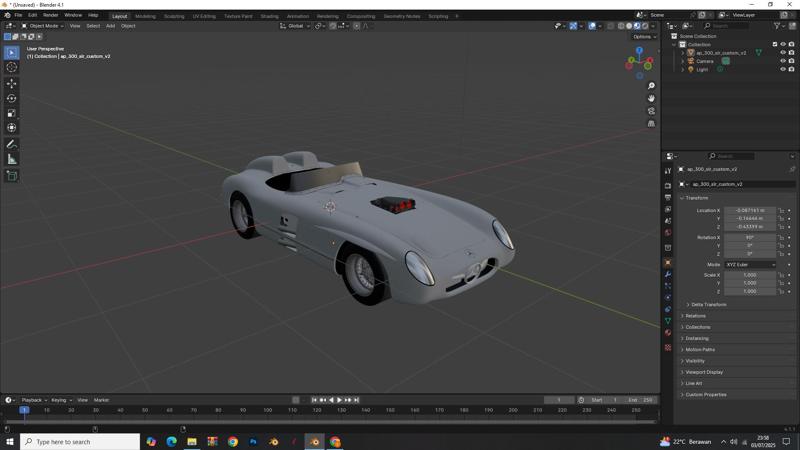Click the Rotation X value field
This screenshot has height=450, width=800.
[749, 238]
